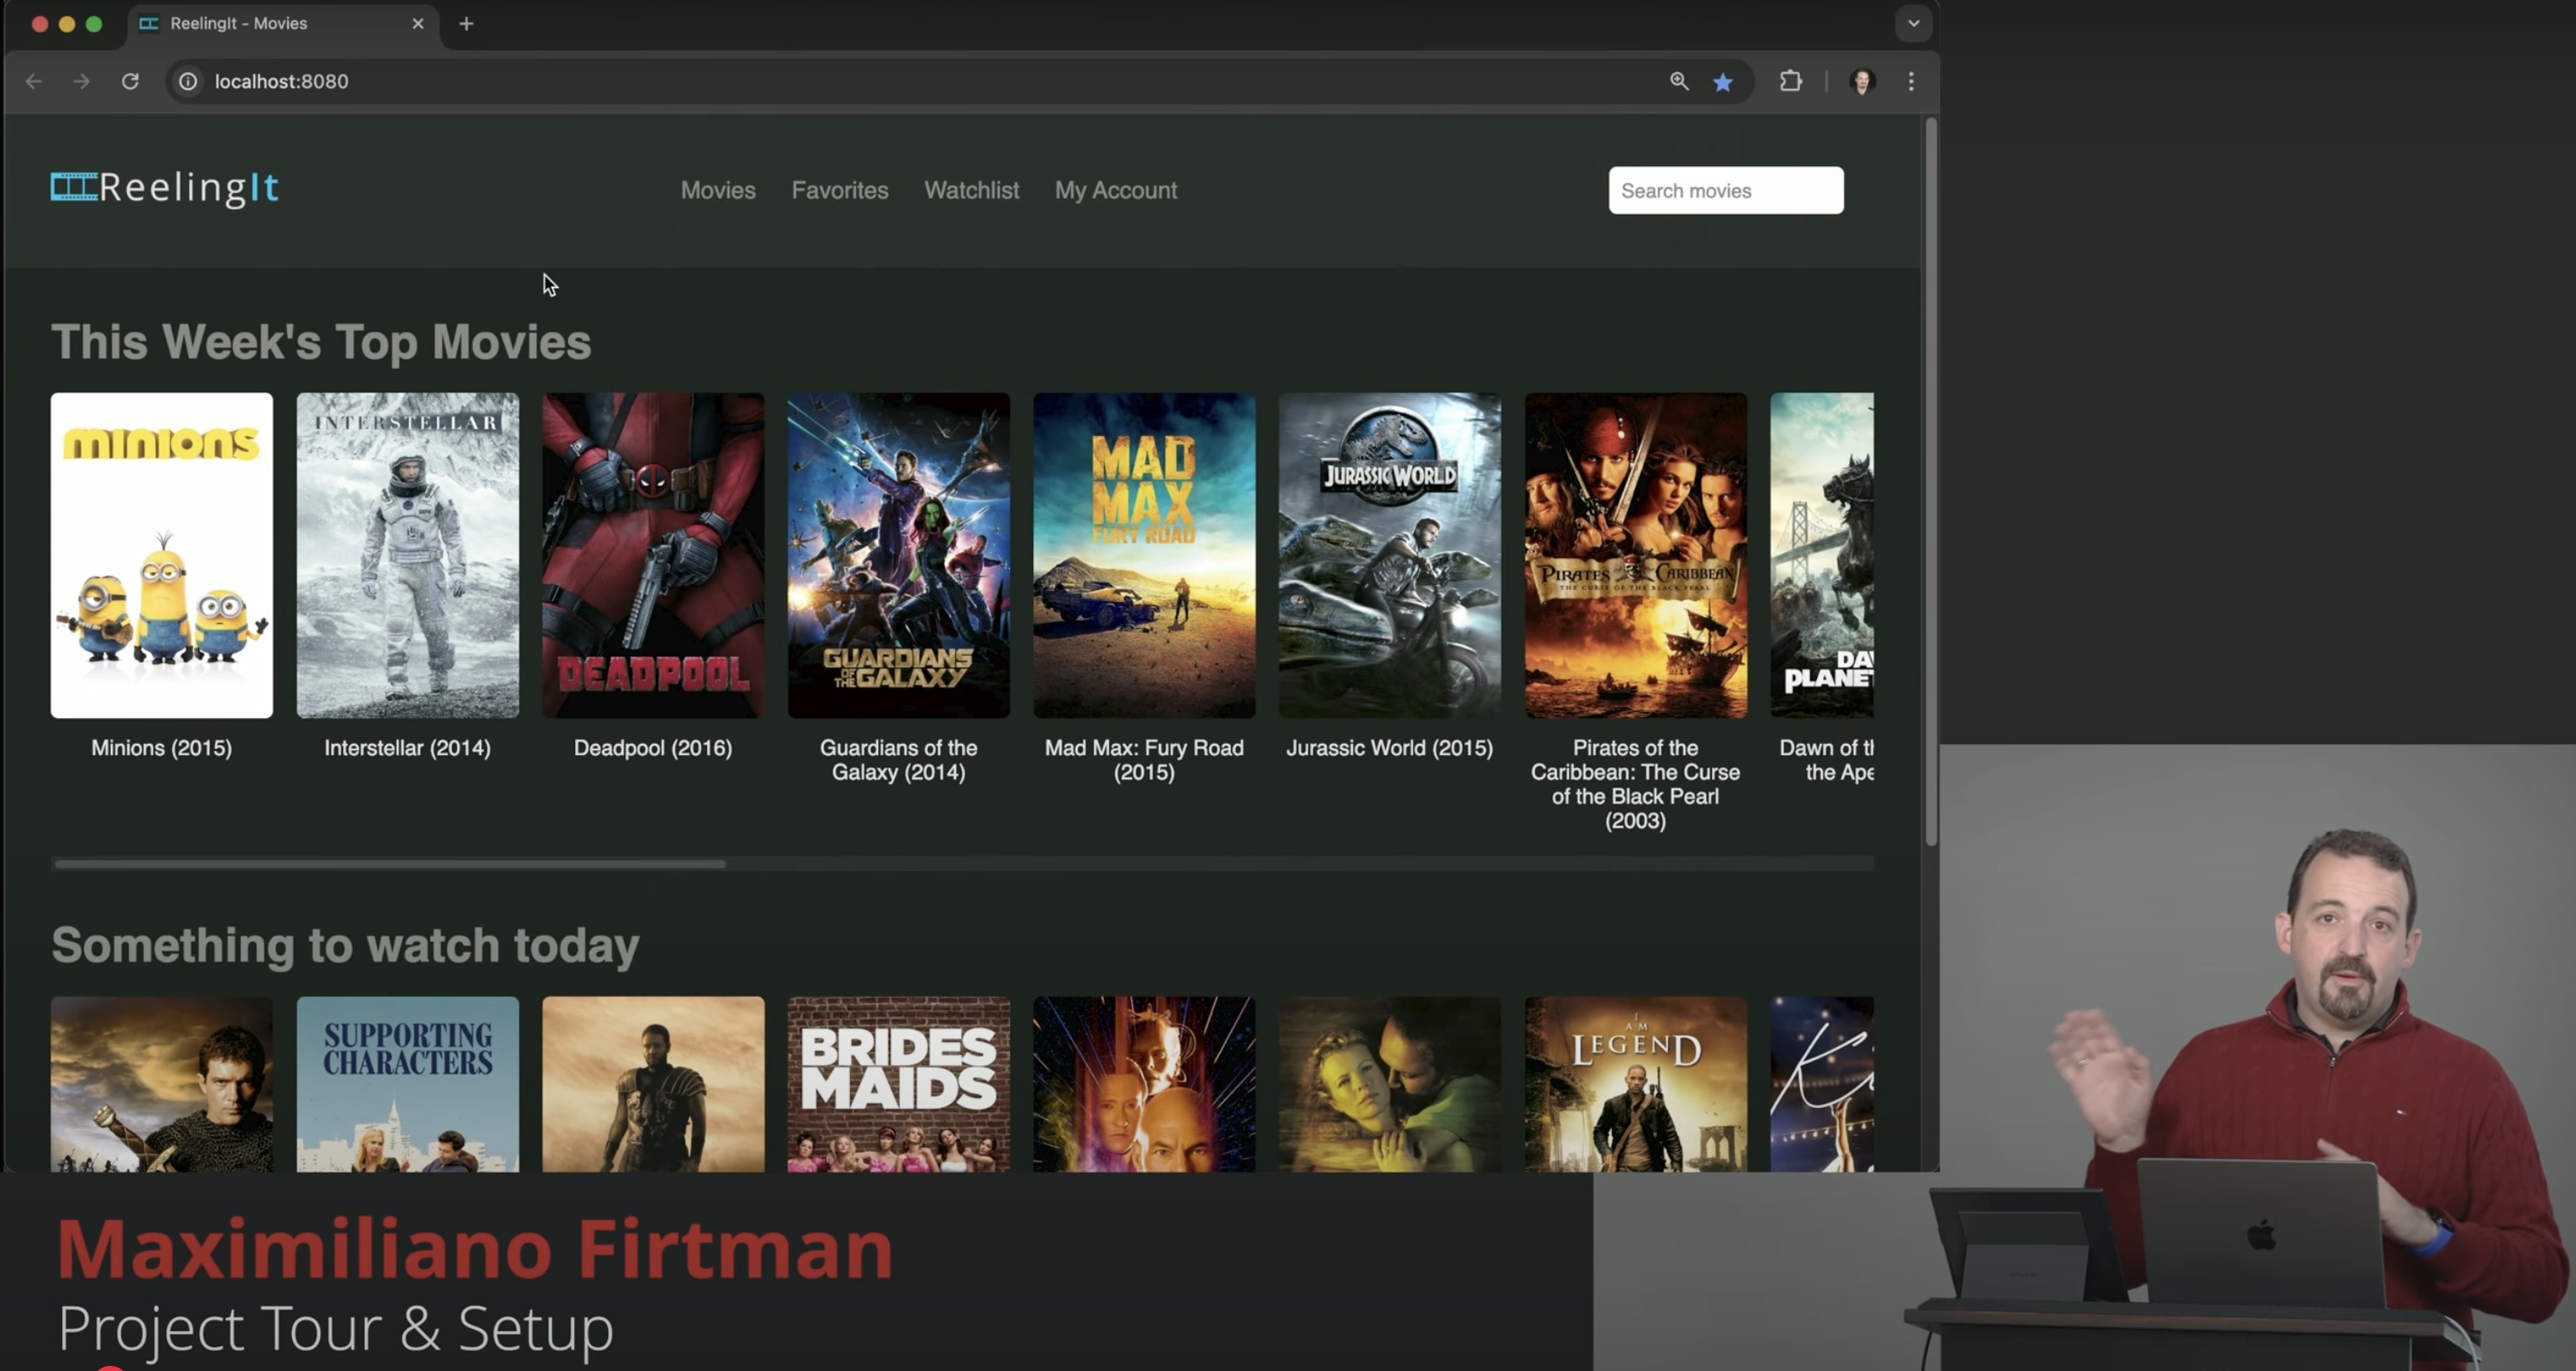This screenshot has height=1371, width=2576.
Task: Open a new tab with plus button
Action: point(466,23)
